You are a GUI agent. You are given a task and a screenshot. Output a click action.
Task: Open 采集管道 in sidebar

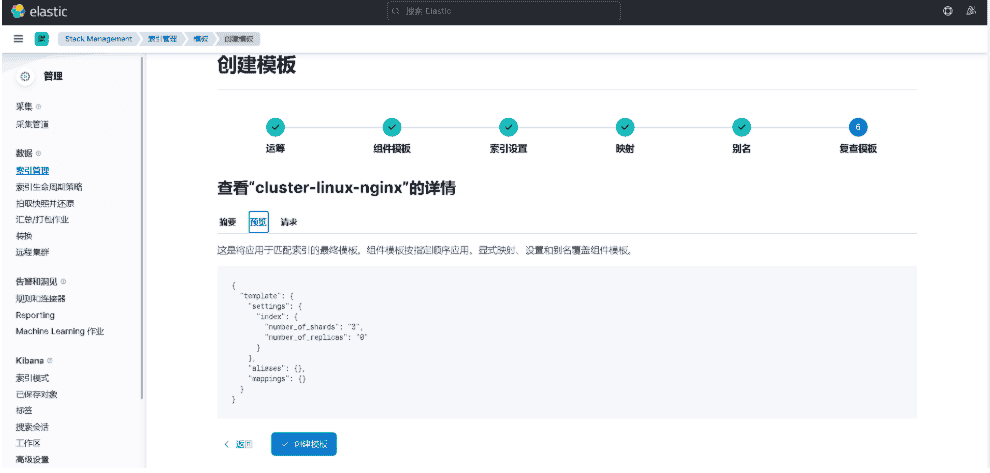pos(32,124)
